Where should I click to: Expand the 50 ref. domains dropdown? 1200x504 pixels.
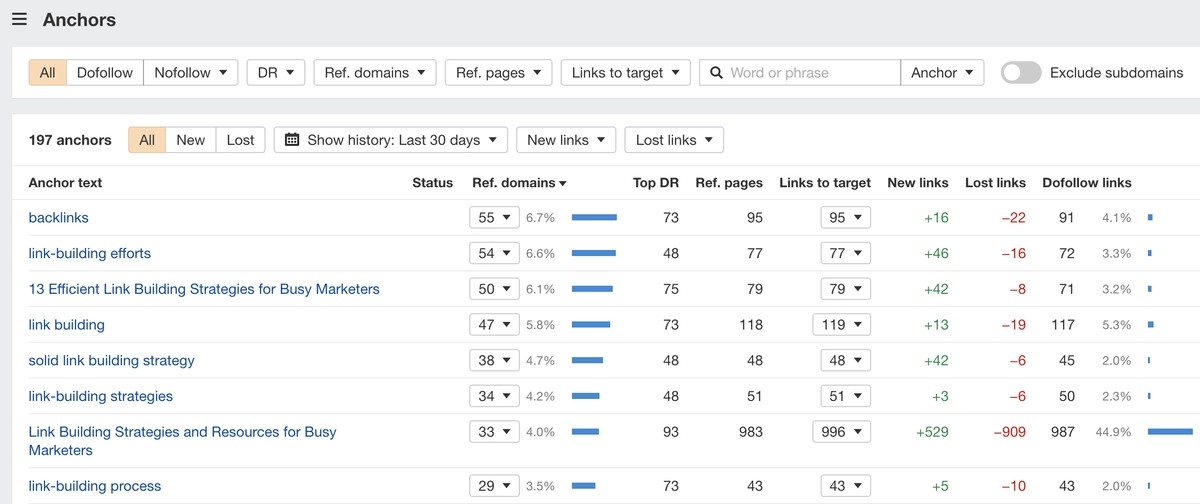[494, 289]
